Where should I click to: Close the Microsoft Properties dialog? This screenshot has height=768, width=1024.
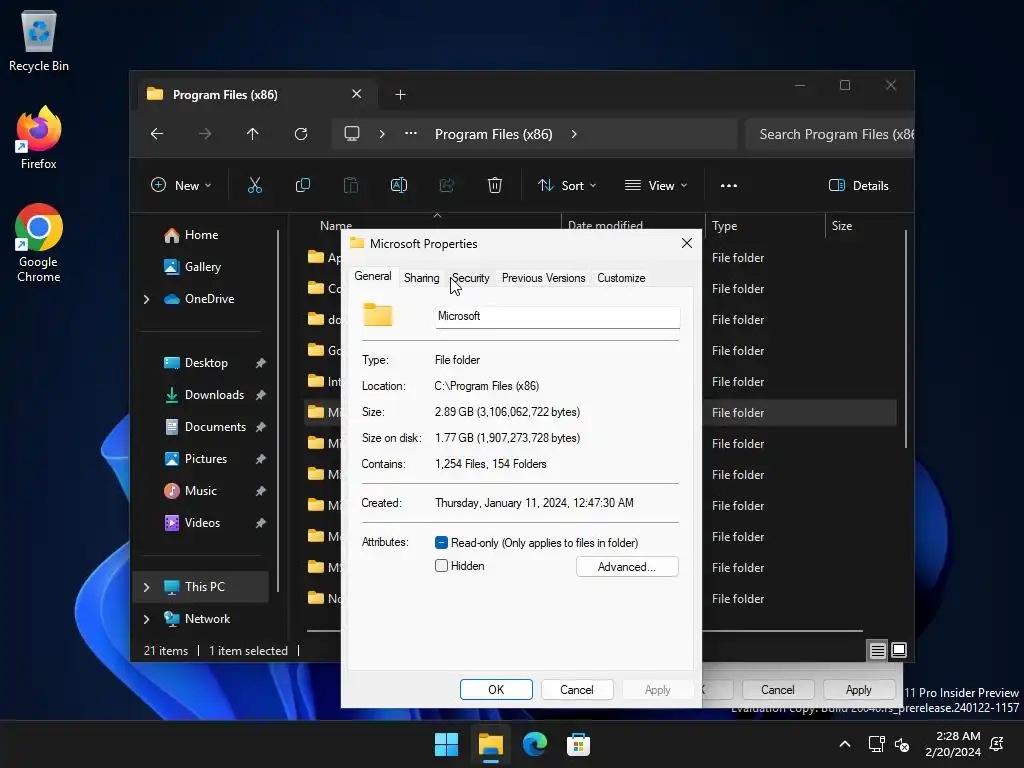click(686, 244)
